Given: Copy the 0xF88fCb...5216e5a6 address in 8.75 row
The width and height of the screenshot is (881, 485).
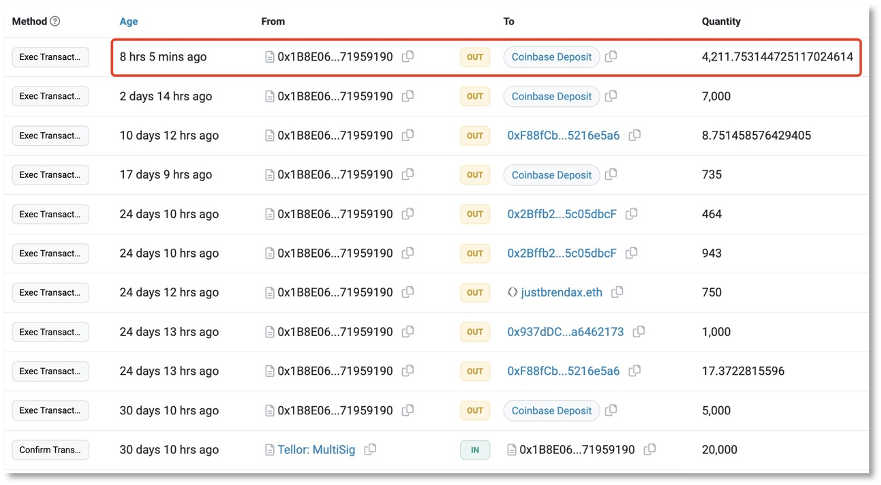Looking at the screenshot, I should pos(634,135).
